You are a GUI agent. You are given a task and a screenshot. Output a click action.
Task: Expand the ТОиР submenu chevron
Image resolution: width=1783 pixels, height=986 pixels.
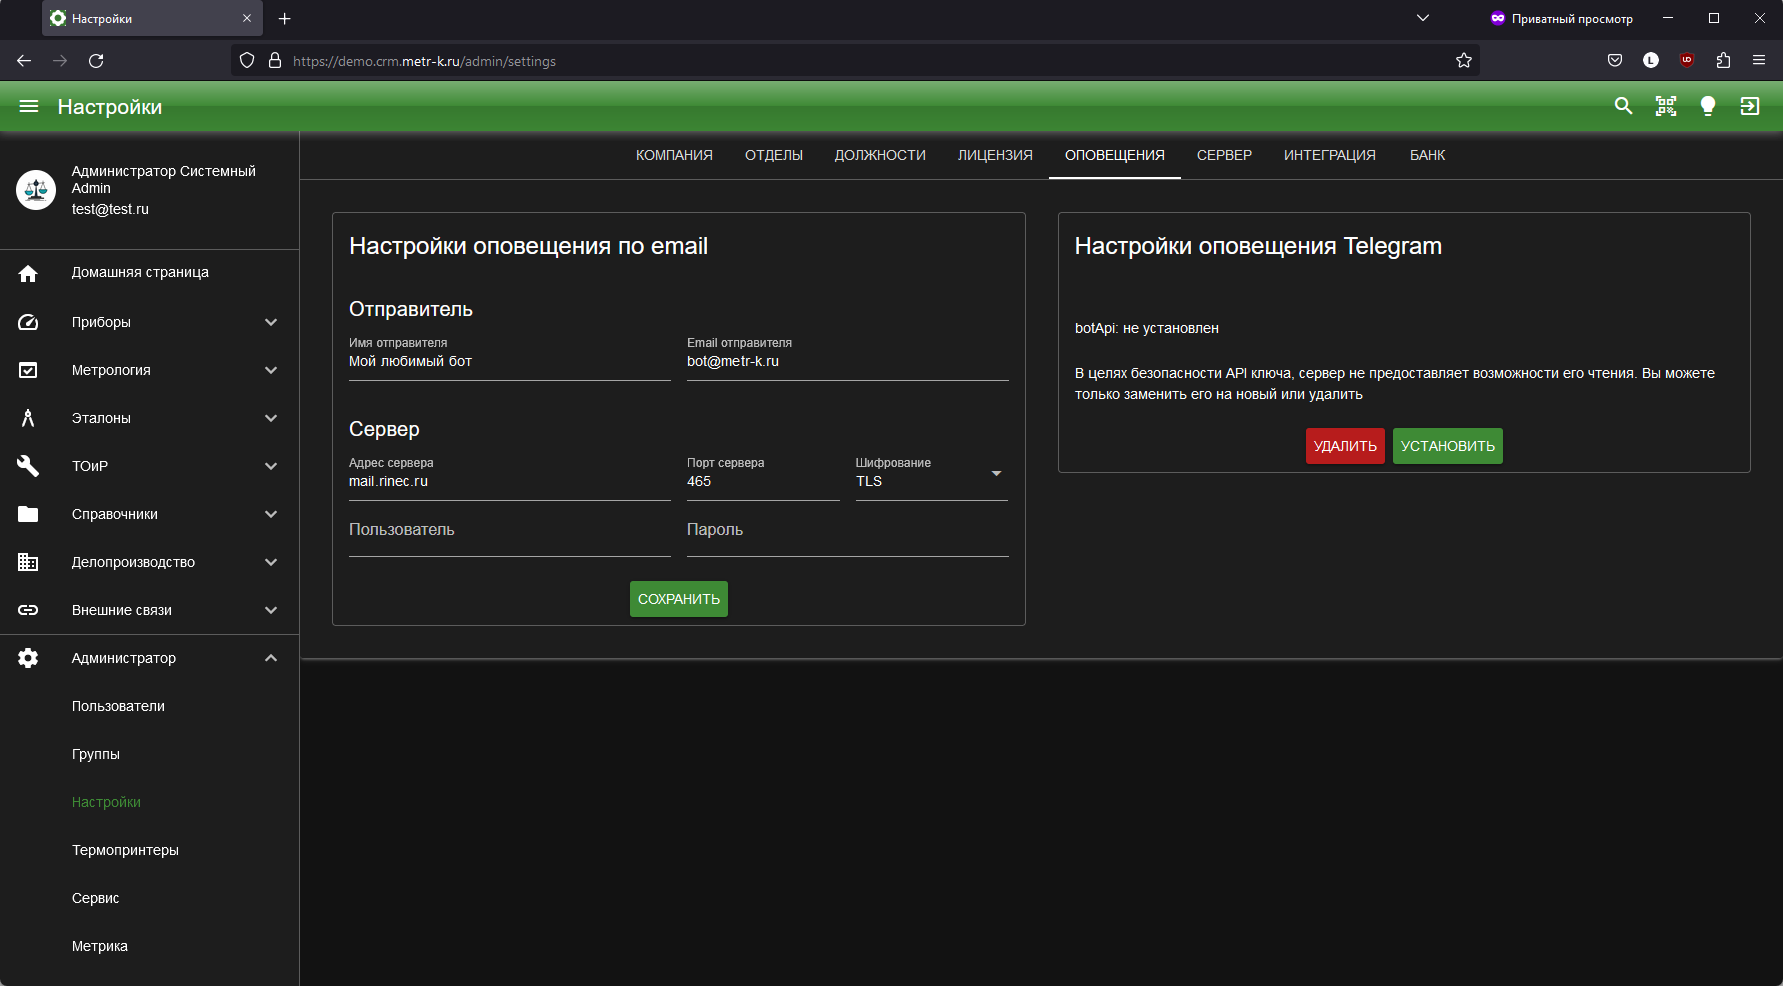(x=271, y=466)
